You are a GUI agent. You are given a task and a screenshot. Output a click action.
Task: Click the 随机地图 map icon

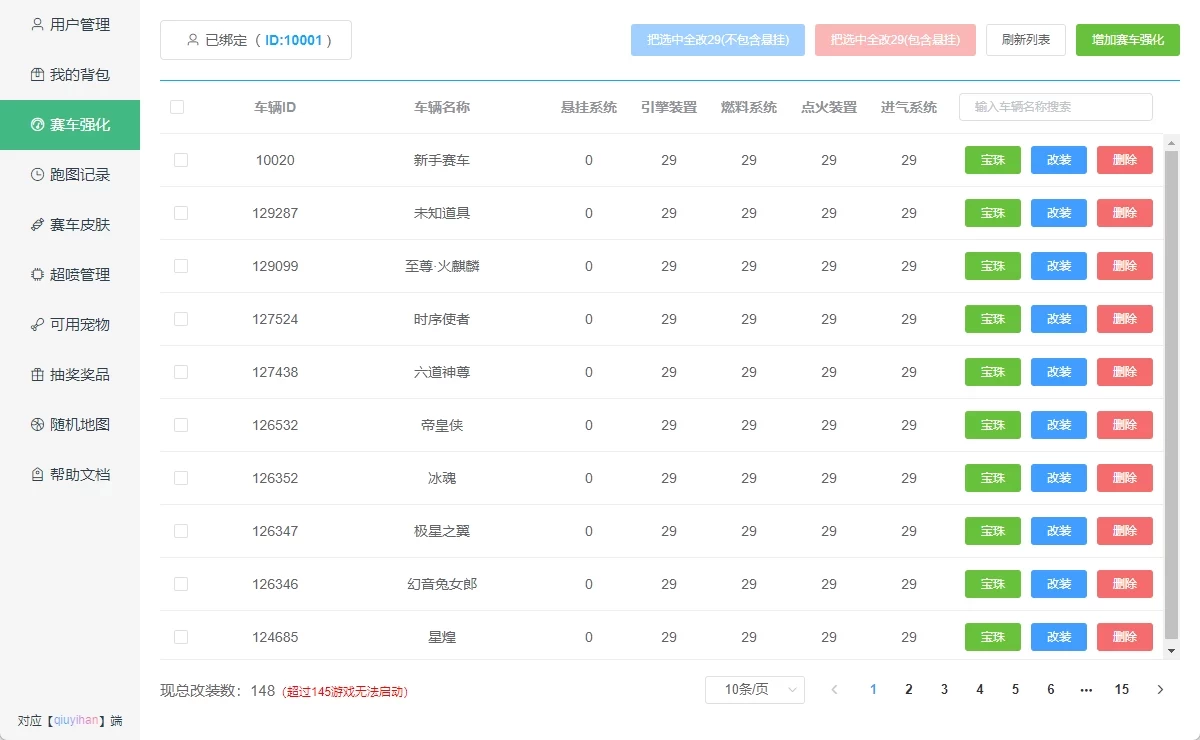(x=37, y=424)
